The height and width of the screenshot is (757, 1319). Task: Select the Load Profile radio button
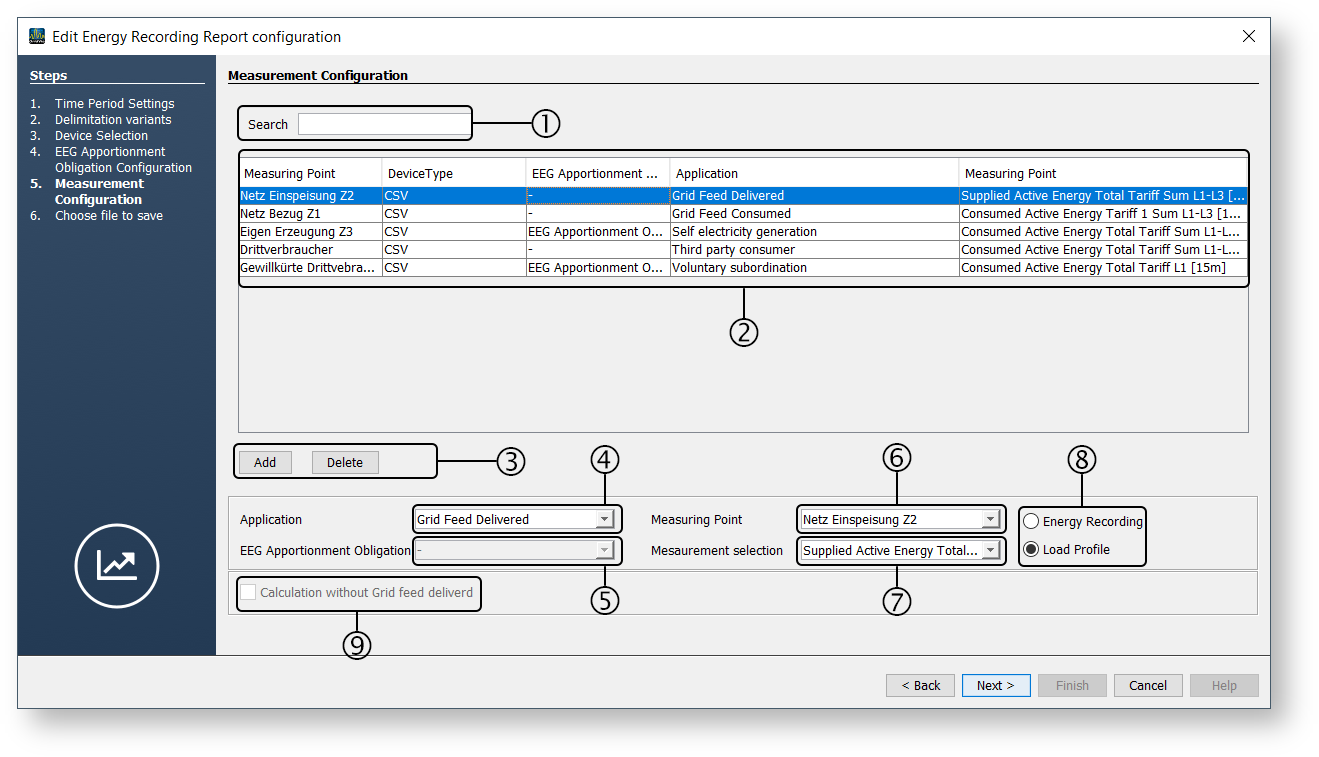(1031, 549)
